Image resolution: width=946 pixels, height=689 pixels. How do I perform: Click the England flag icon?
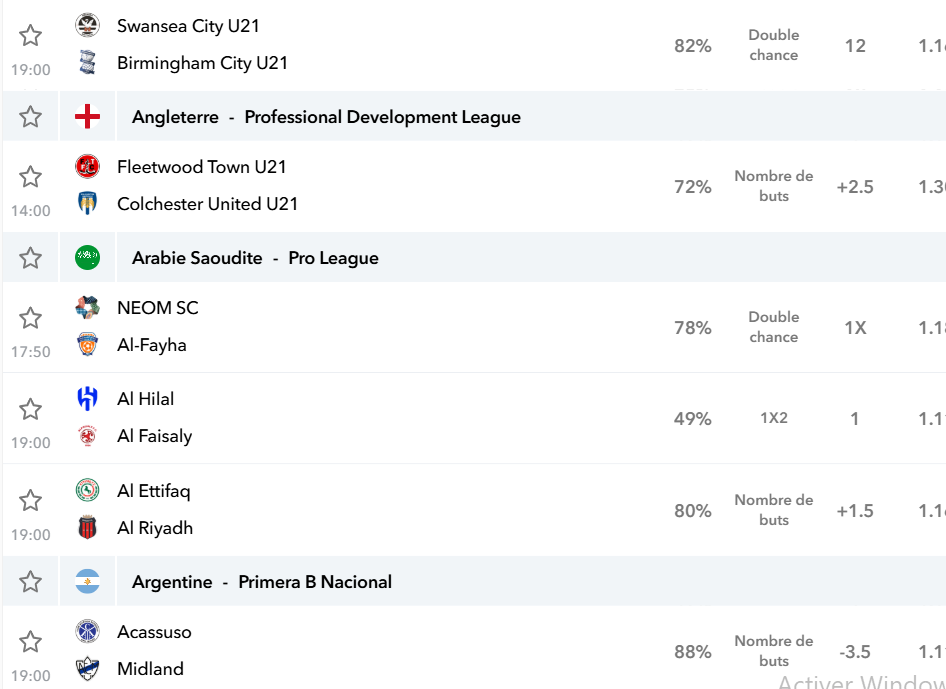tap(87, 116)
